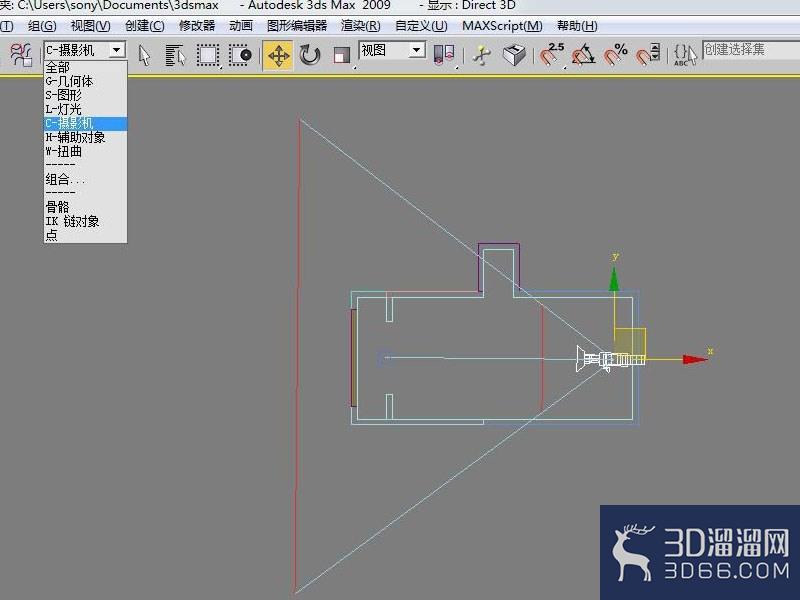
Task: Select 全部 in filter list
Action: coord(85,67)
